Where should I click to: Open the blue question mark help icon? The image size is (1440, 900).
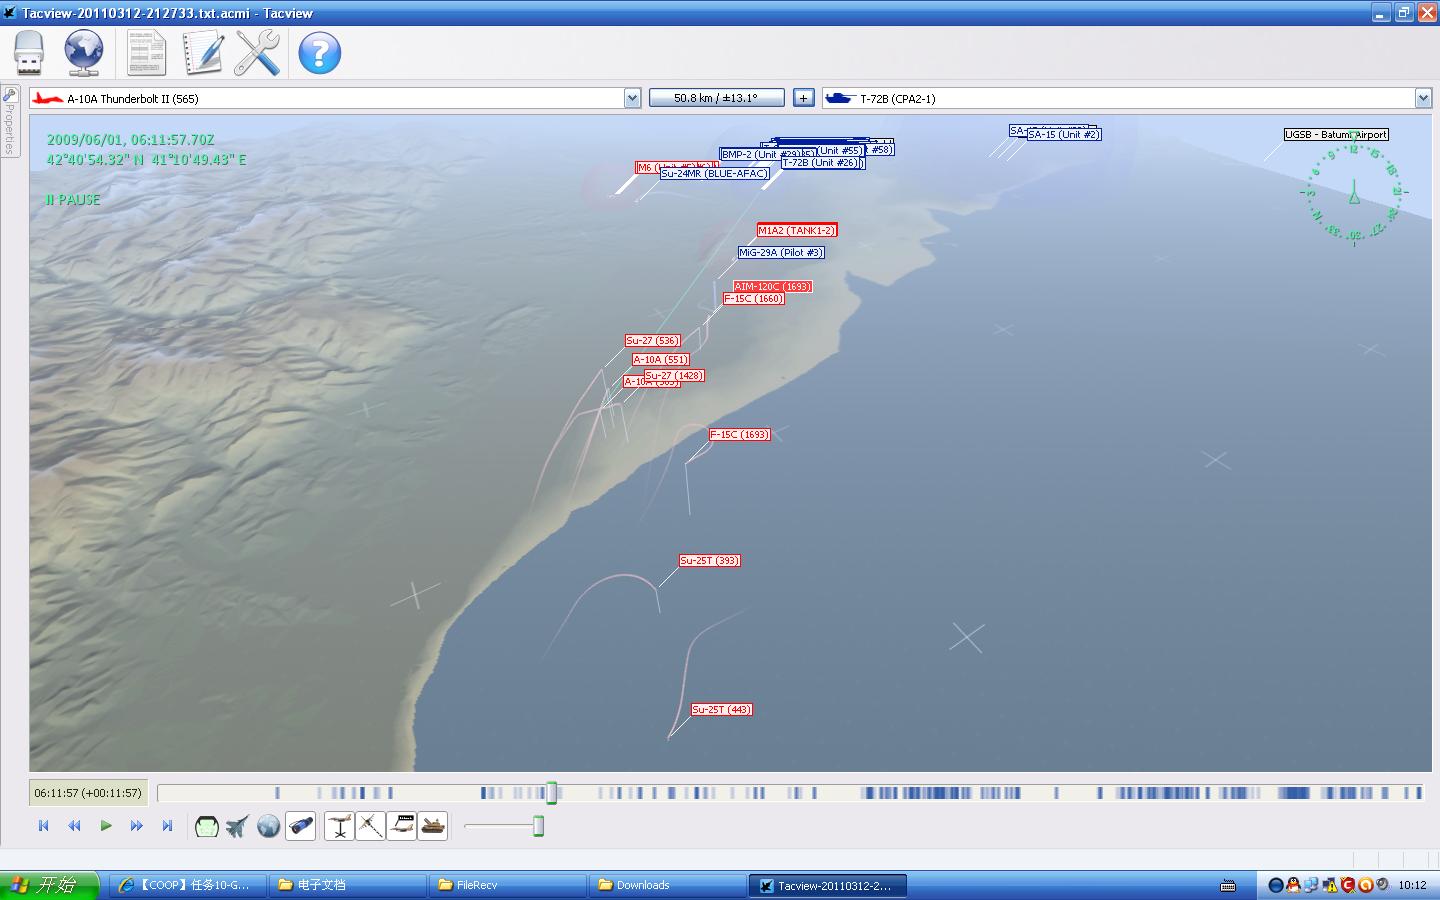point(320,53)
